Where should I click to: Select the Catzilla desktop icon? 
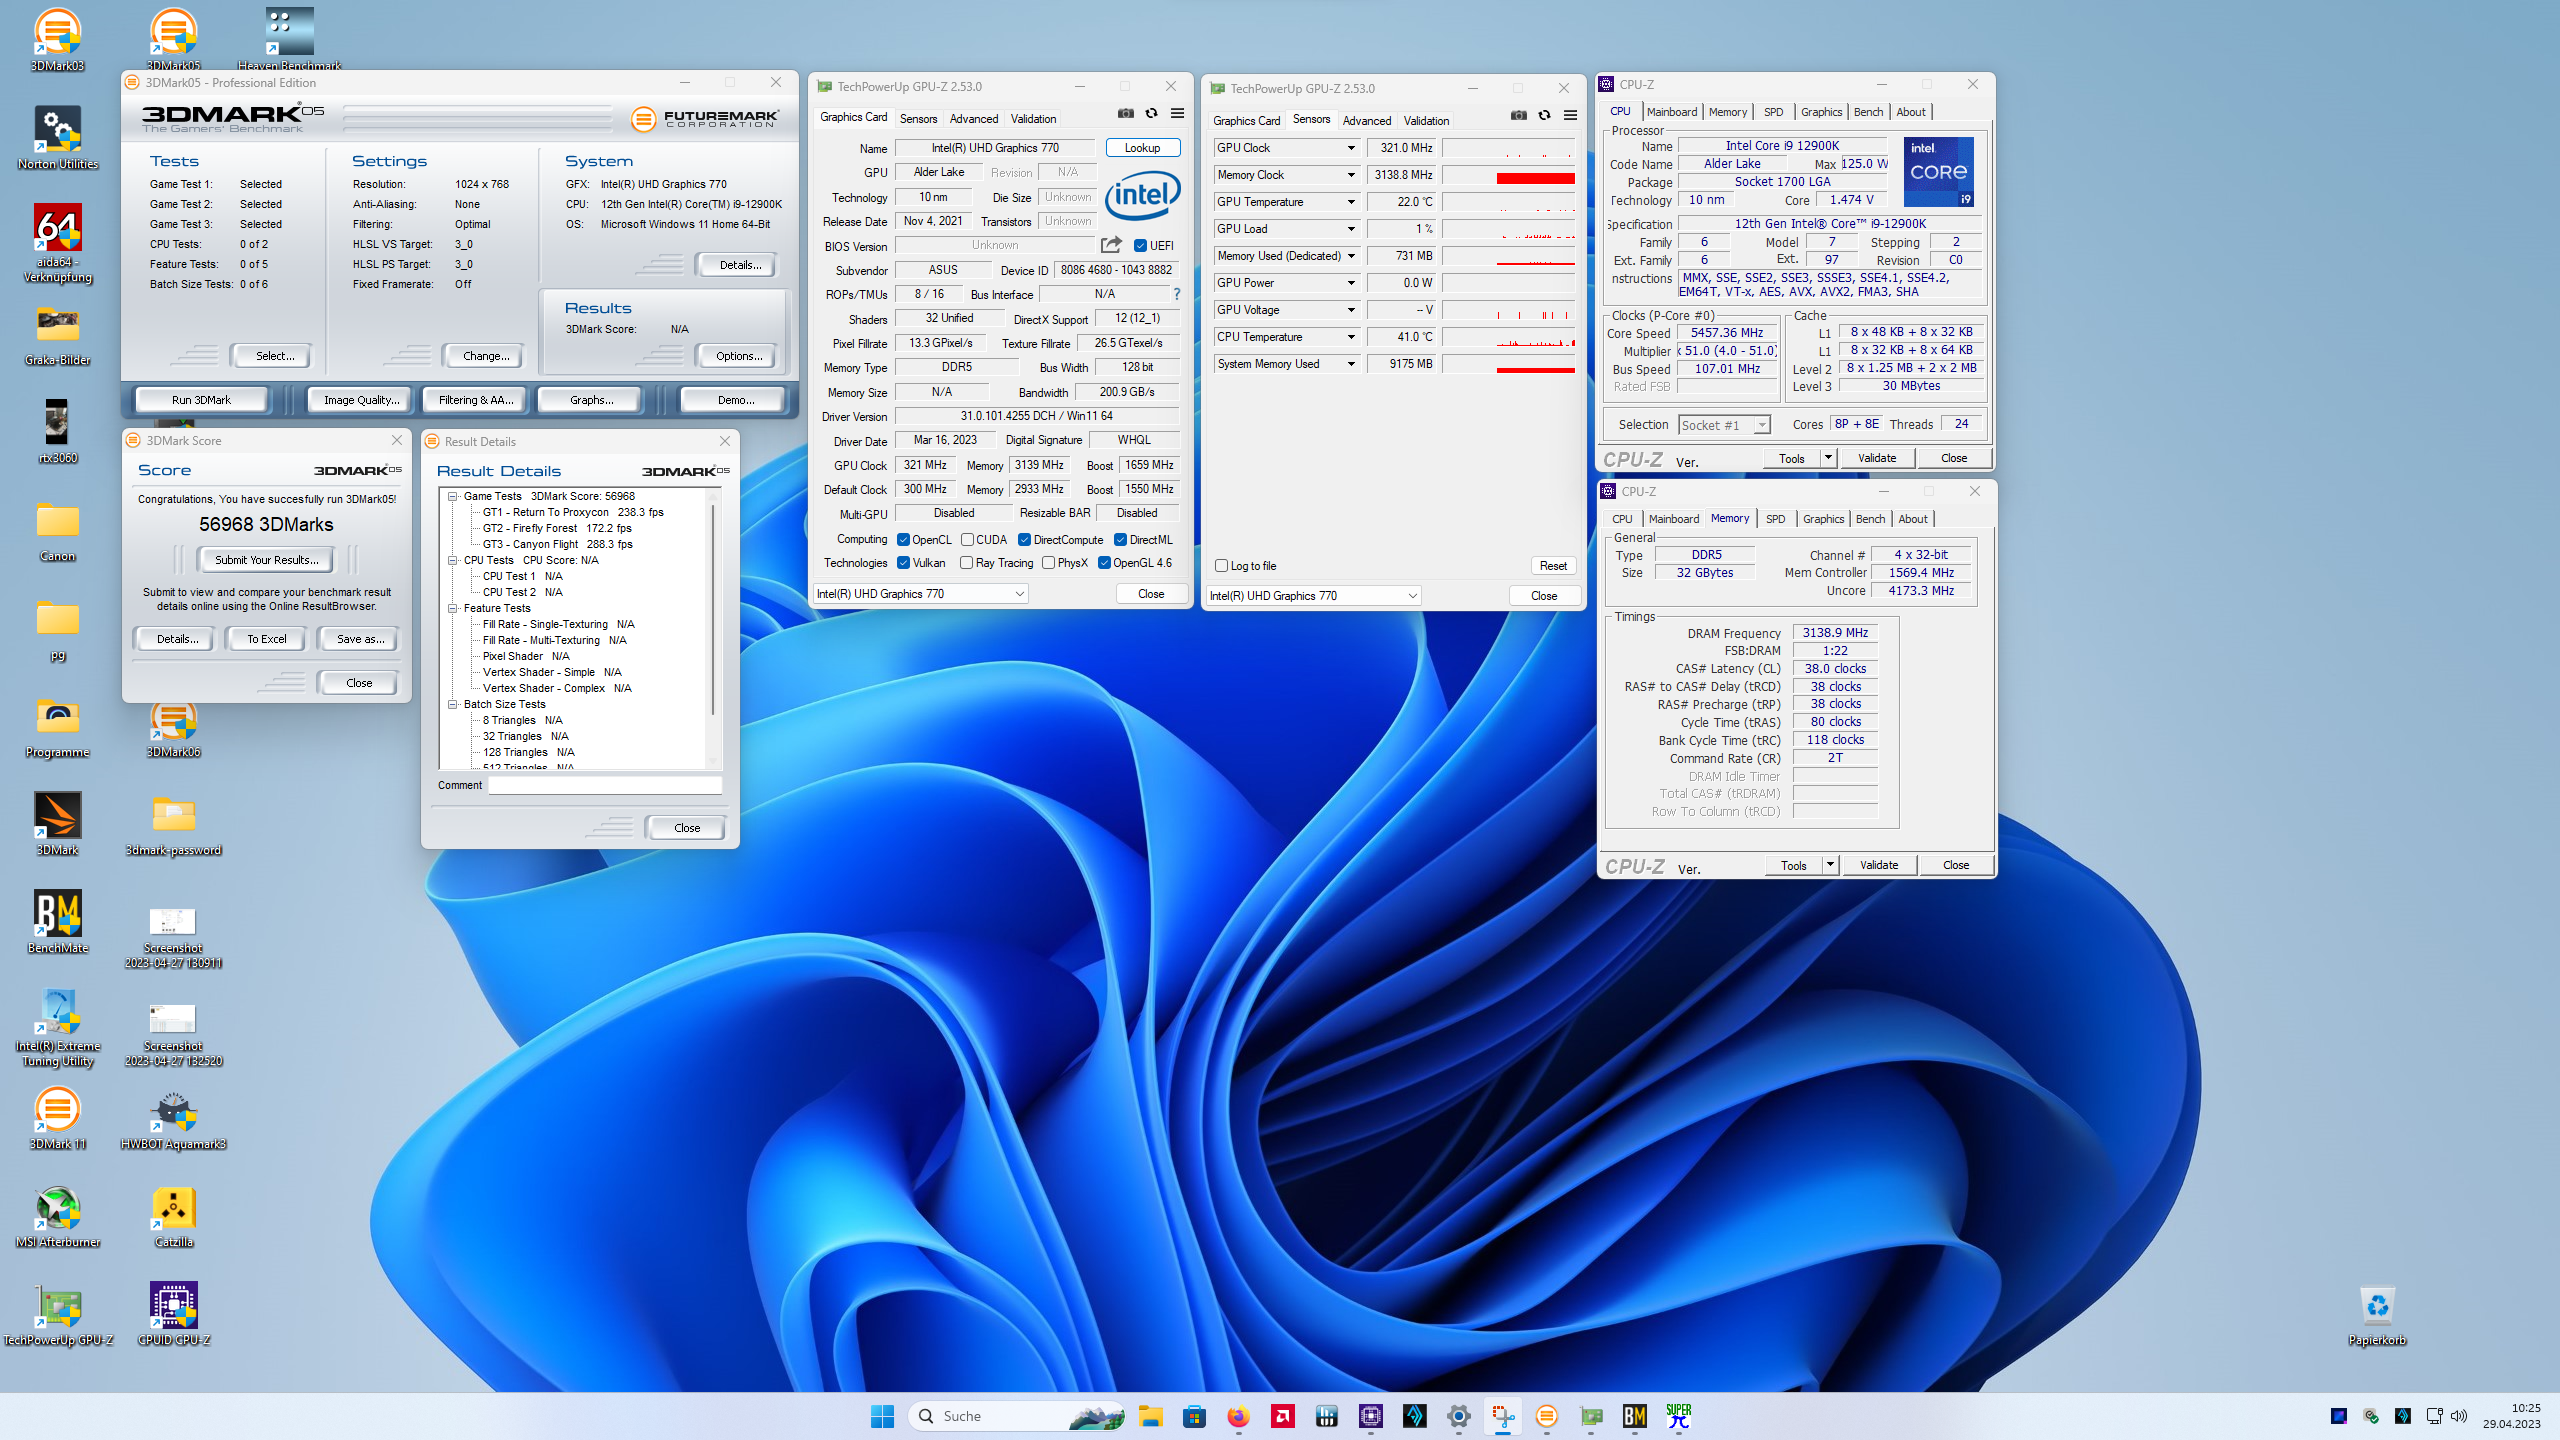[173, 1216]
